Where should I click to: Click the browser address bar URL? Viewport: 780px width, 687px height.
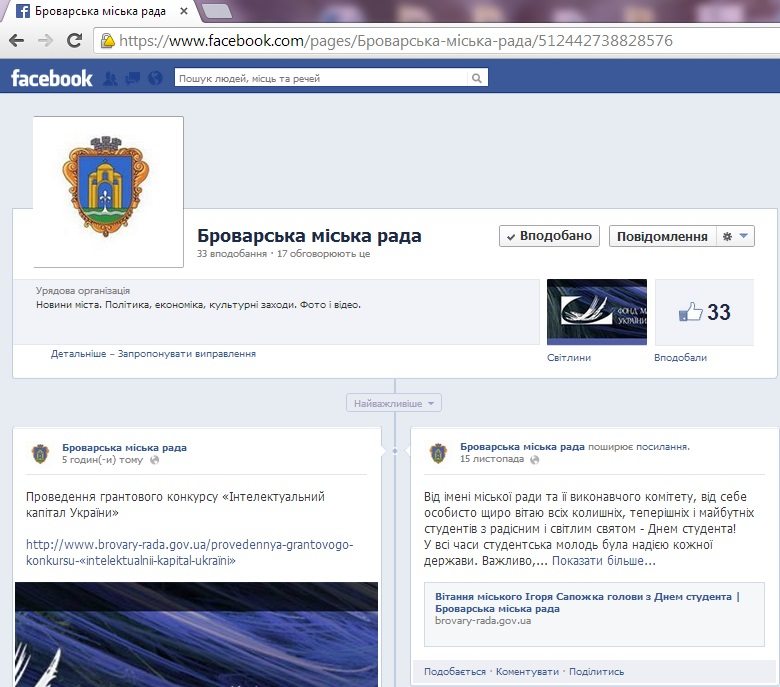(396, 40)
